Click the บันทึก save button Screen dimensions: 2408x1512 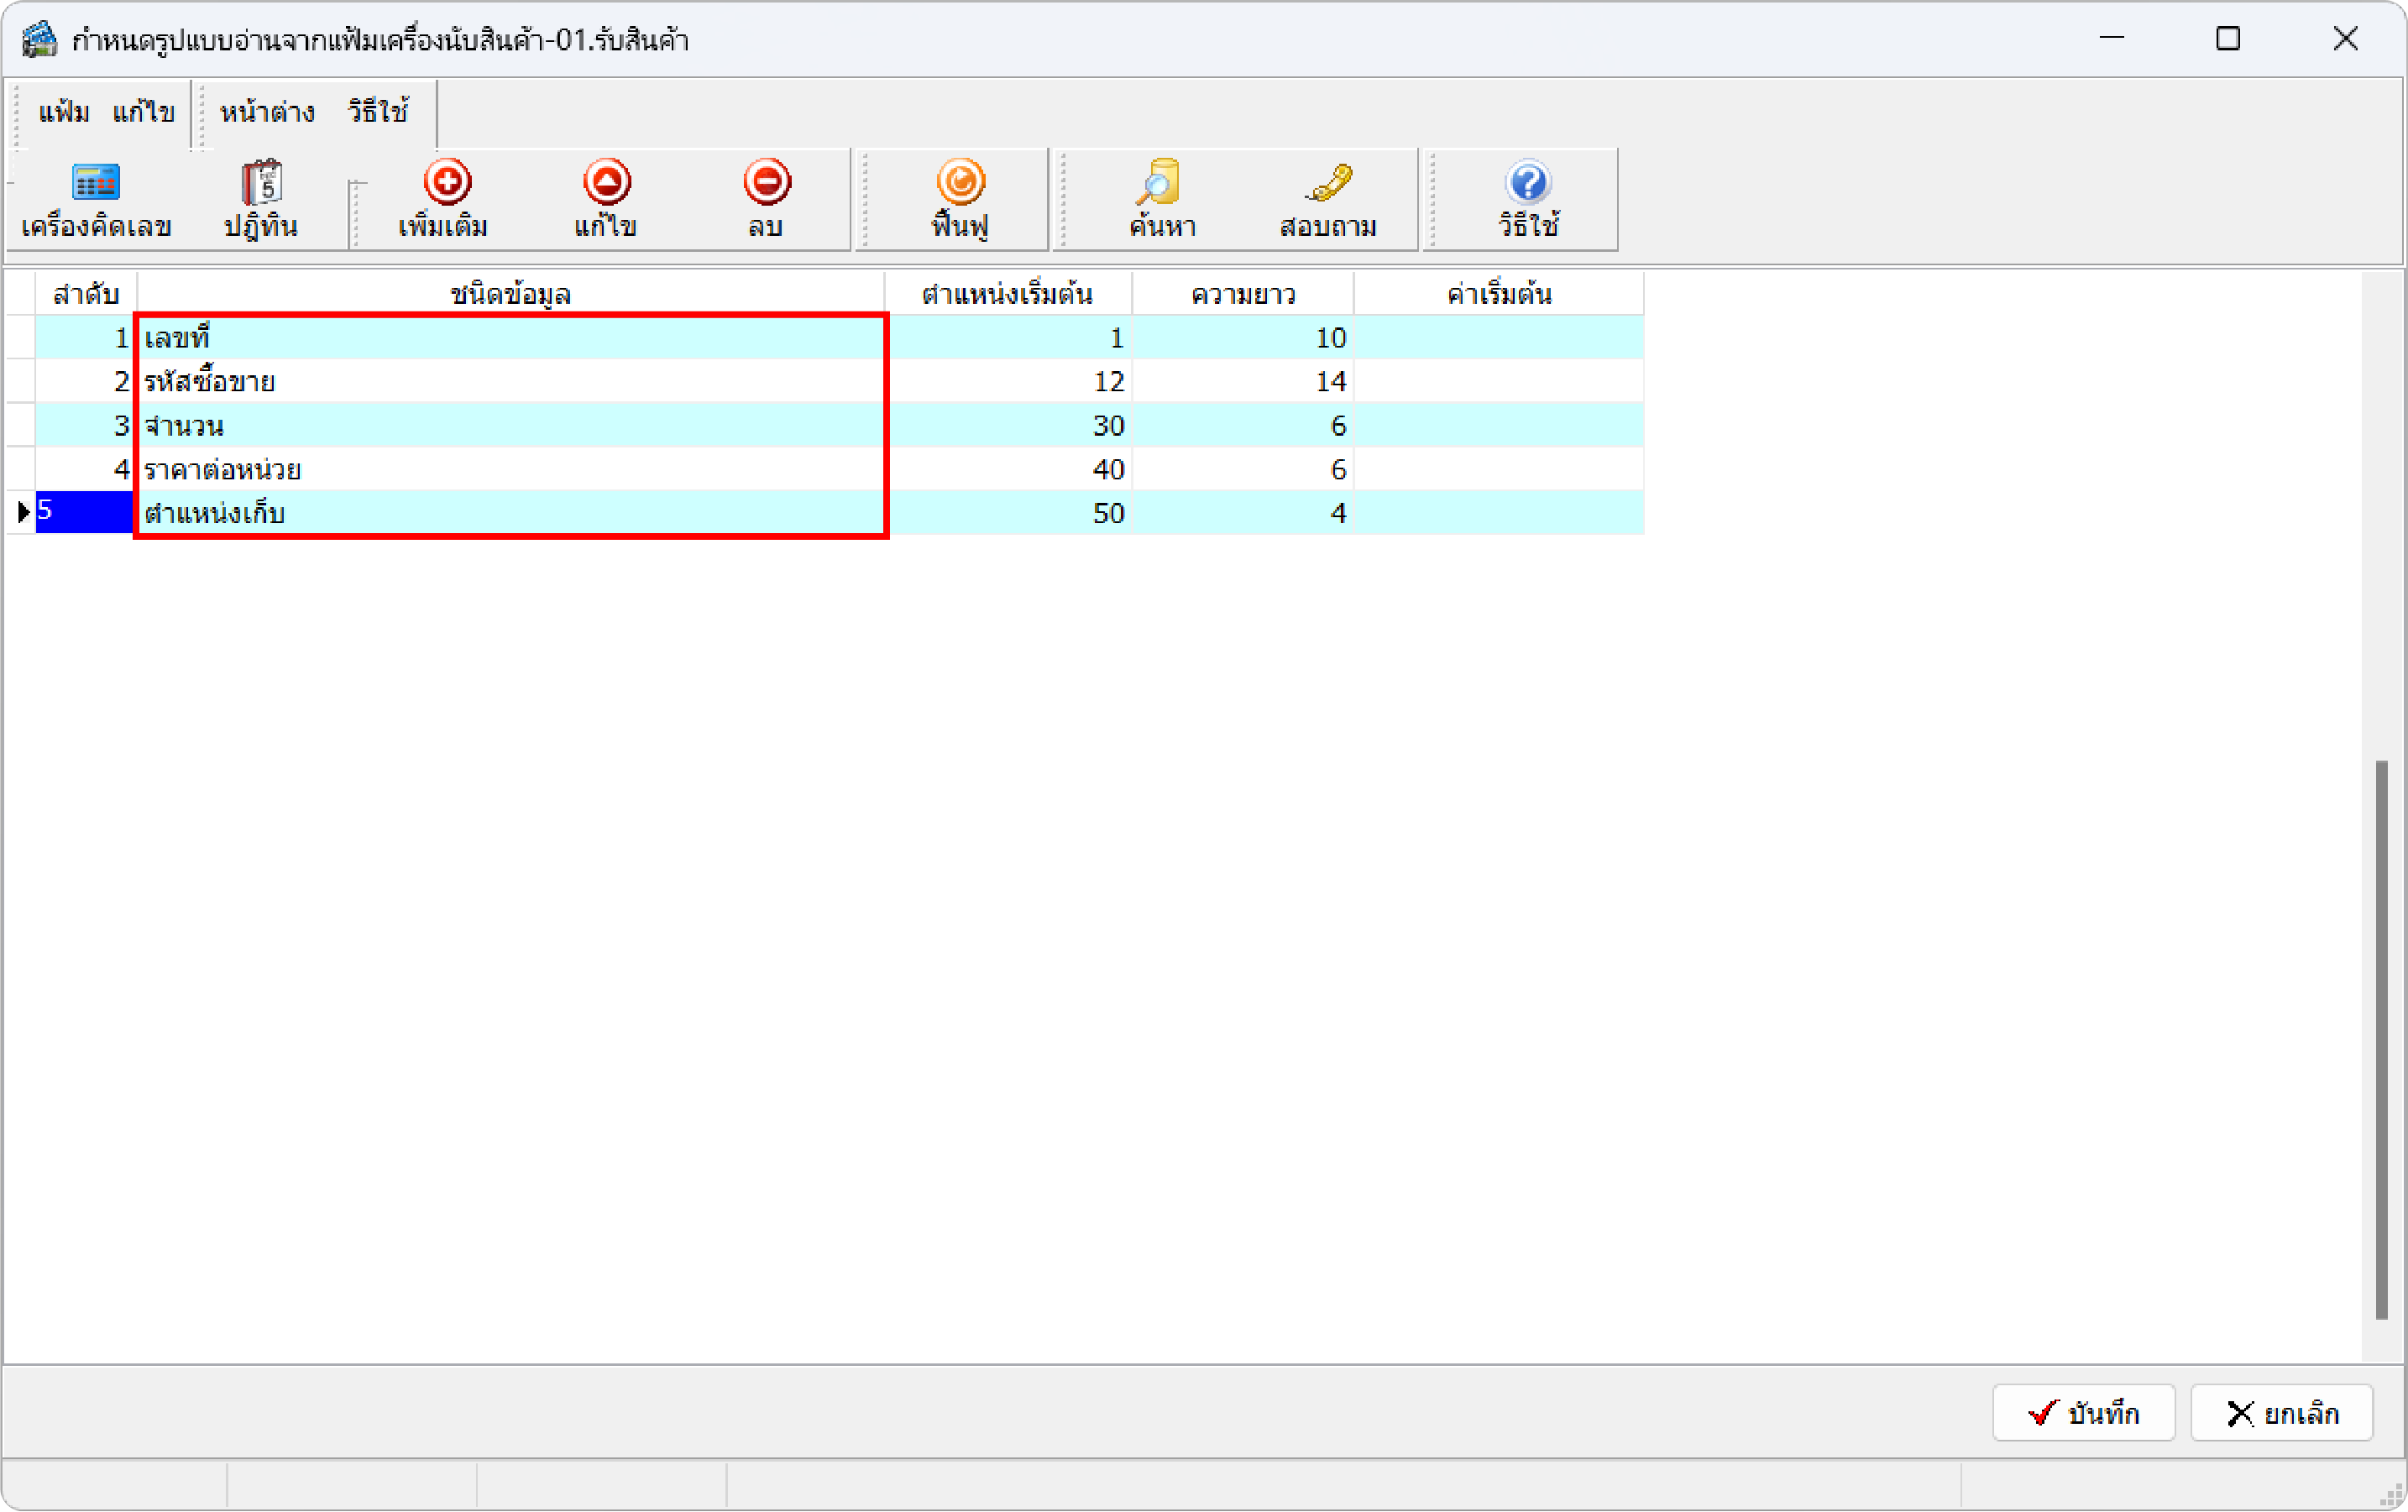pyautogui.click(x=2084, y=1413)
